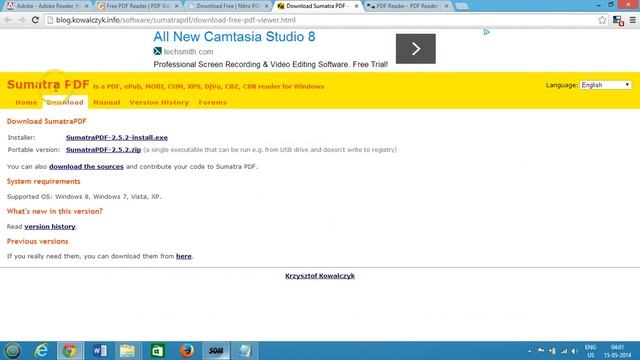Open the Krzysztof Kowalczyk link
Image resolution: width=640 pixels, height=360 pixels.
pyautogui.click(x=320, y=276)
